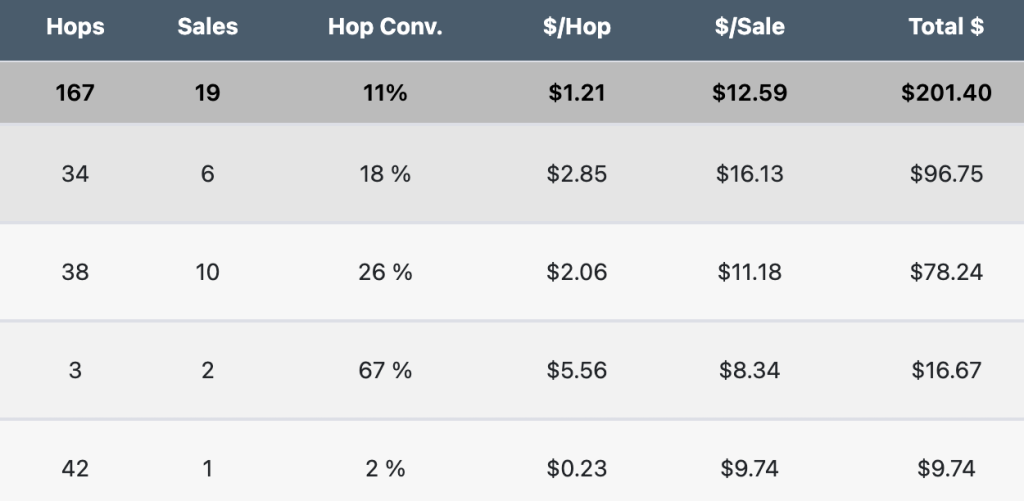This screenshot has height=501, width=1024.
Task: Click the $78.24 total cell
Action: tap(946, 272)
